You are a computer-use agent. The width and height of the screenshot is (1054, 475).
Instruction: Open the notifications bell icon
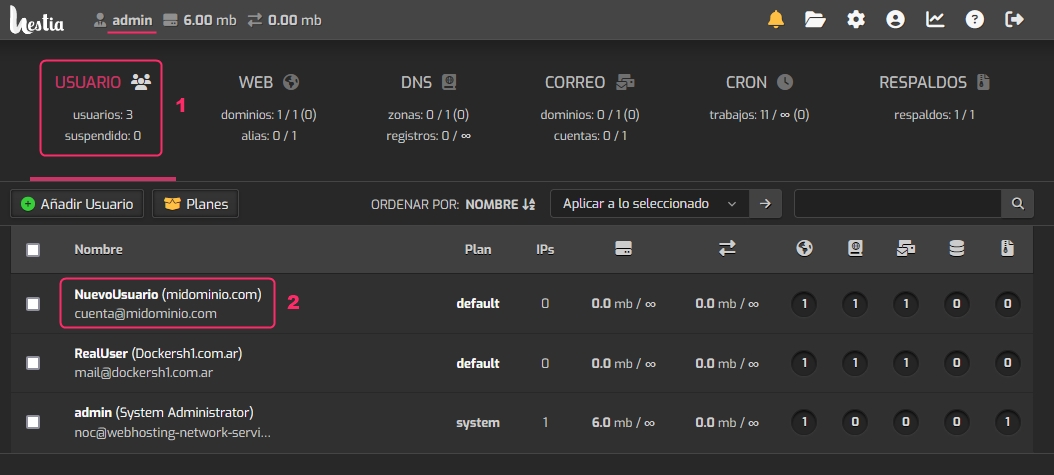click(776, 19)
